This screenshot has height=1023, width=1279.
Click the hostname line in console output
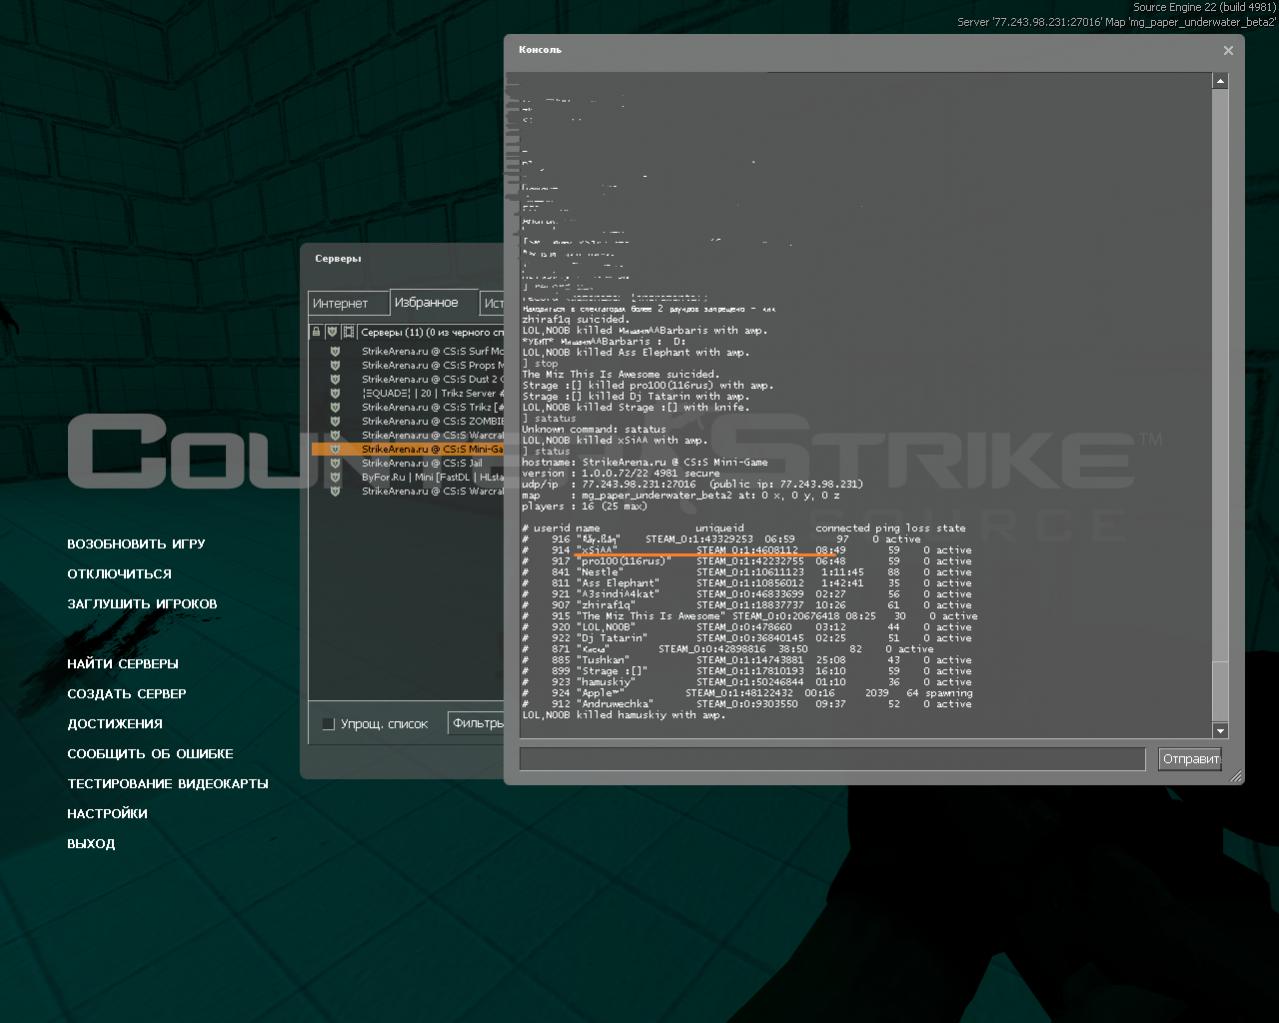[x=645, y=462]
